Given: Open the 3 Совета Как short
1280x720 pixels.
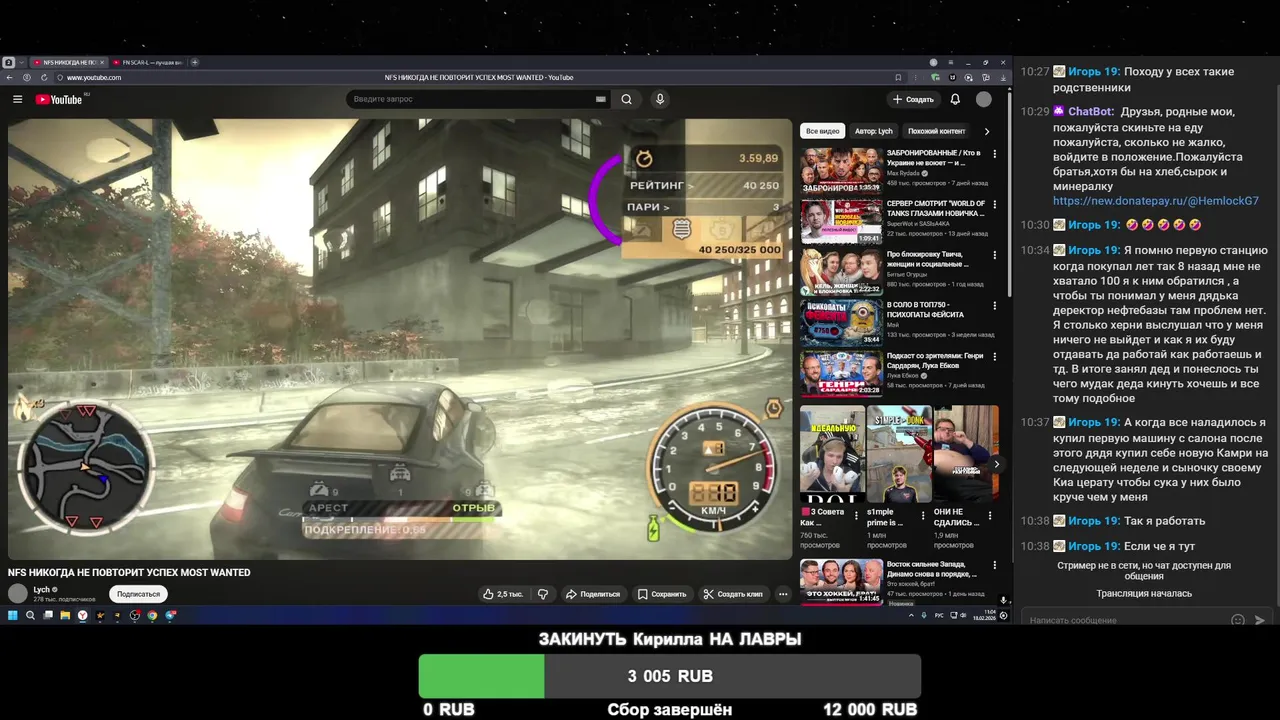Looking at the screenshot, I should tap(832, 454).
